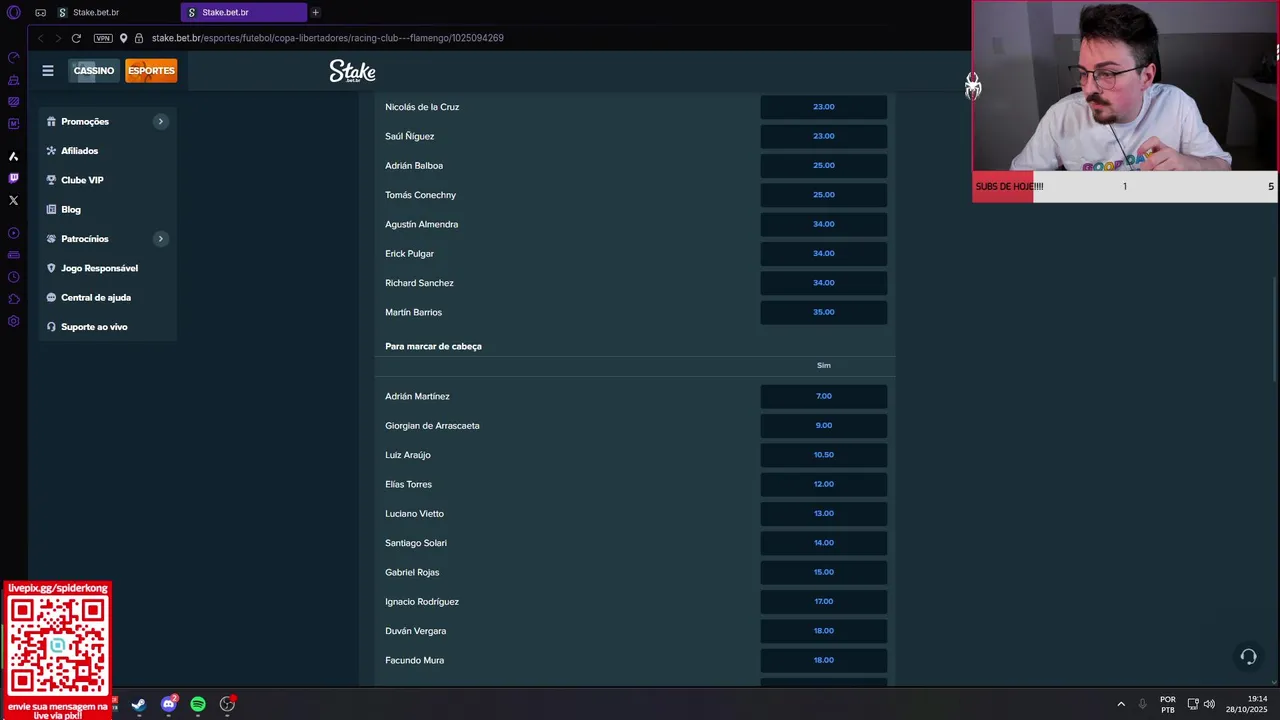Click Clube VIP trophy icon
Image resolution: width=1280 pixels, height=720 pixels.
(51, 180)
